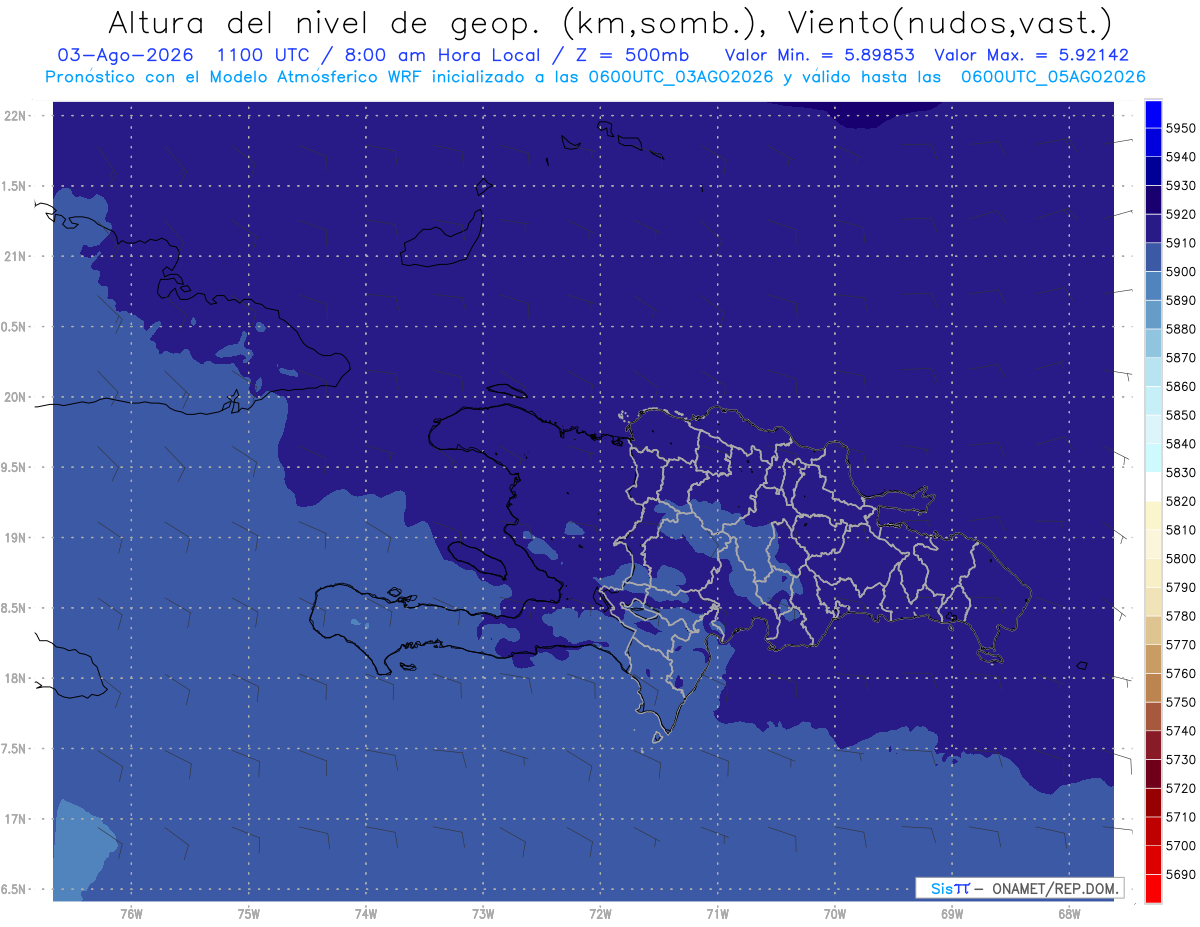Select the 'Valor Max. = 5.92142' readout
This screenshot has height=927, width=1200.
point(1031,55)
